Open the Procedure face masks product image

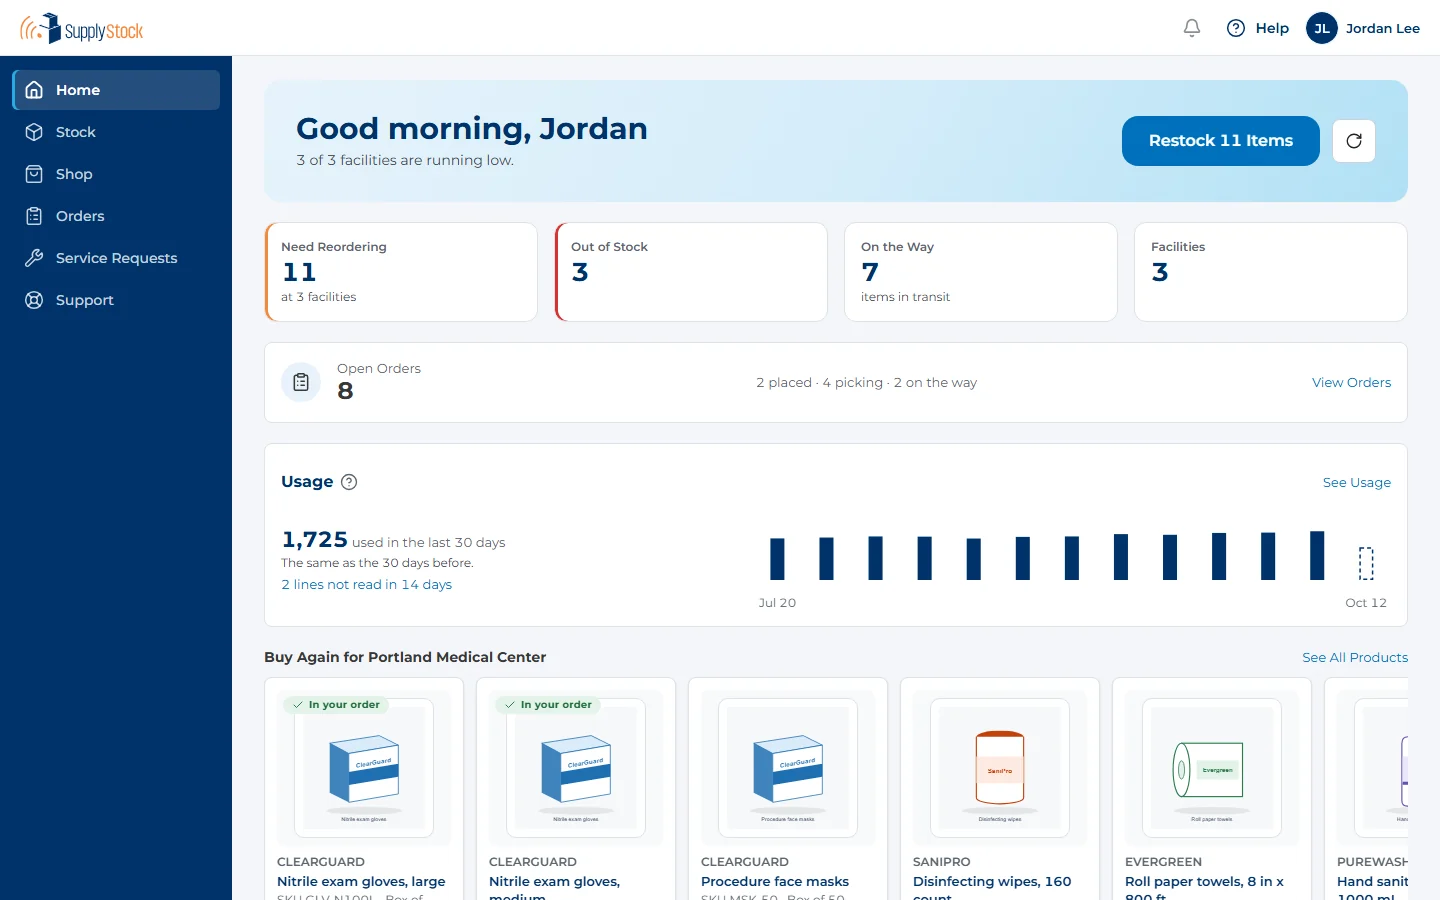(x=788, y=768)
